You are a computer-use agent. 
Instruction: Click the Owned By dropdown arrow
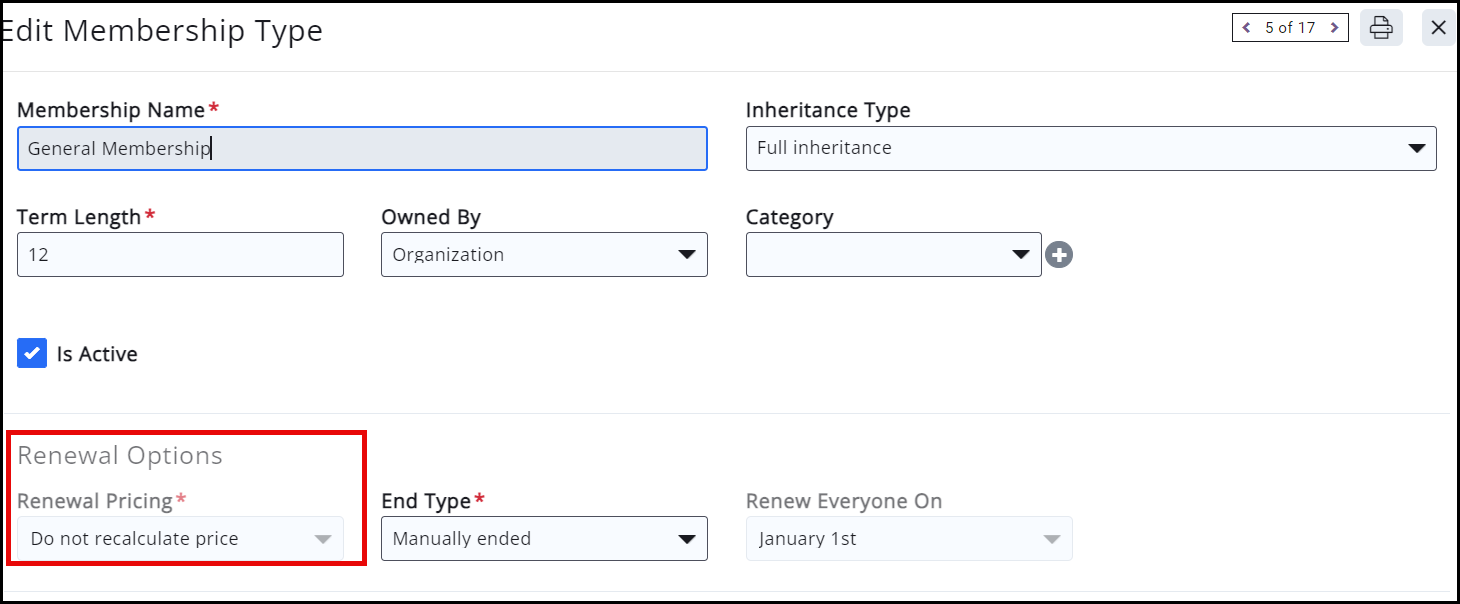tap(687, 255)
